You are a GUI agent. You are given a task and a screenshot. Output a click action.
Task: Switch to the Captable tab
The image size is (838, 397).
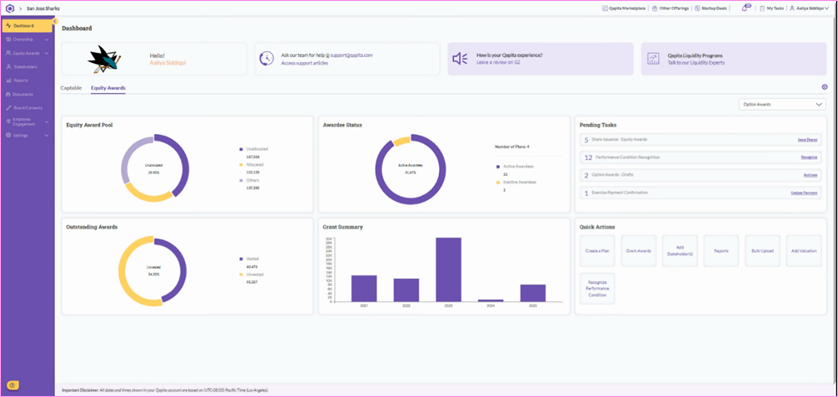click(71, 88)
